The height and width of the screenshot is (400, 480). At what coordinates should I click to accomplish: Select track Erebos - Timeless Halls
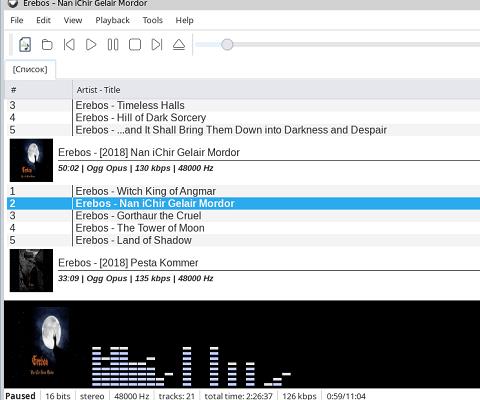[x=243, y=105]
